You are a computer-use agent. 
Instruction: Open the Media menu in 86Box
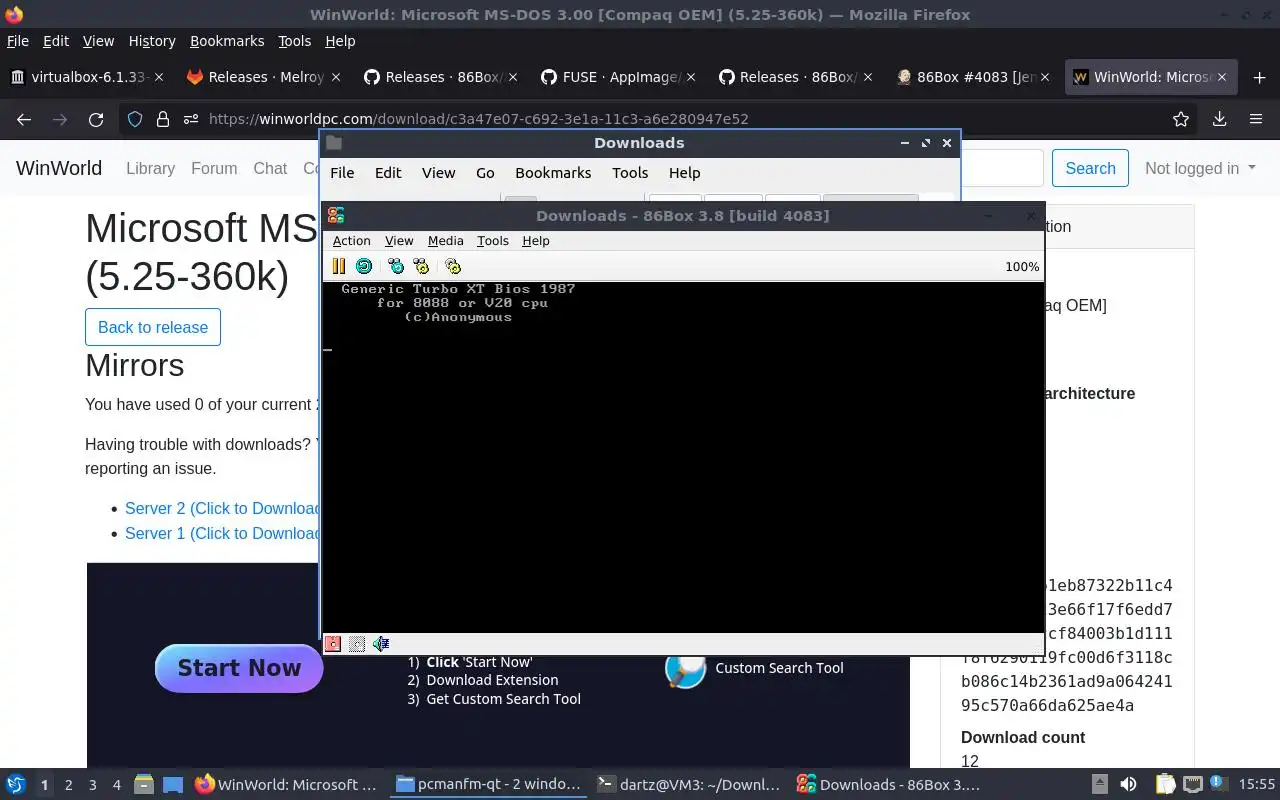click(445, 241)
